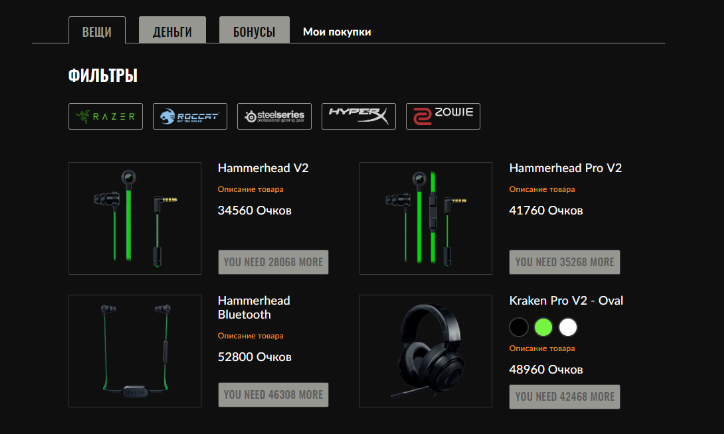This screenshot has height=434, width=724.
Task: Click Hammerhead V2 product image
Action: 134,218
